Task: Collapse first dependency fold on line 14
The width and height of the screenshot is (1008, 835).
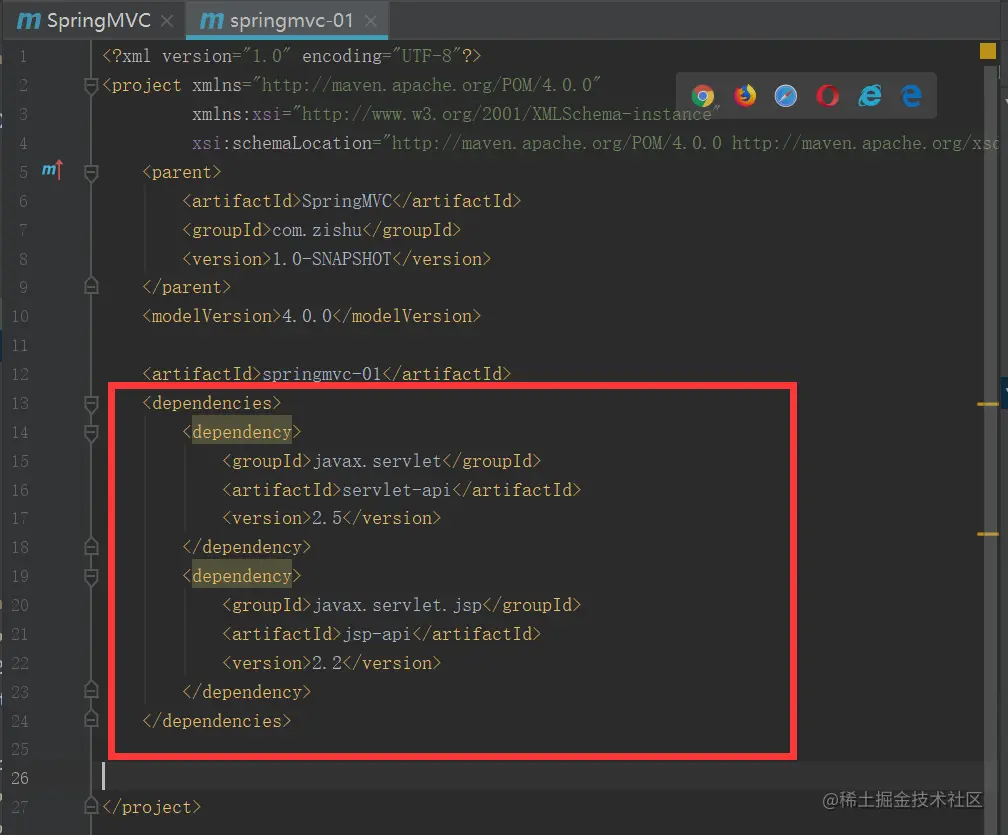Action: [x=91, y=432]
